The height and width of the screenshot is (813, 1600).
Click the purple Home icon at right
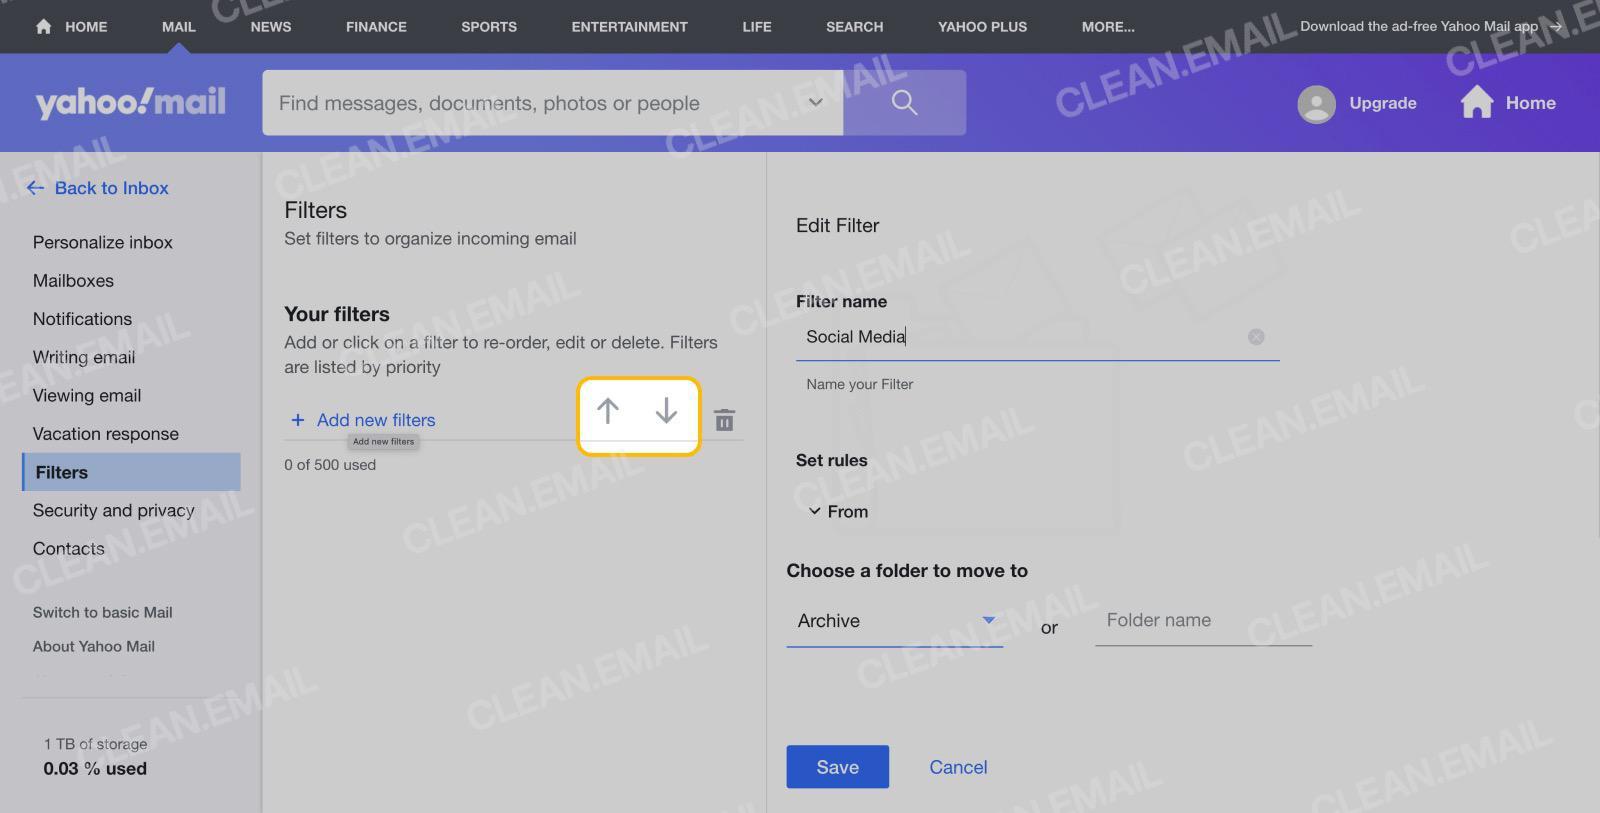pos(1476,102)
